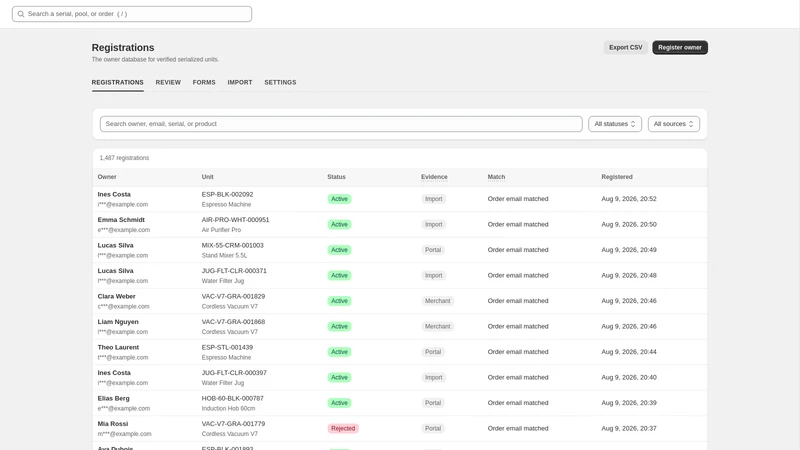The image size is (800, 450).
Task: Focus the serial, pool, or order search box
Action: click(132, 14)
